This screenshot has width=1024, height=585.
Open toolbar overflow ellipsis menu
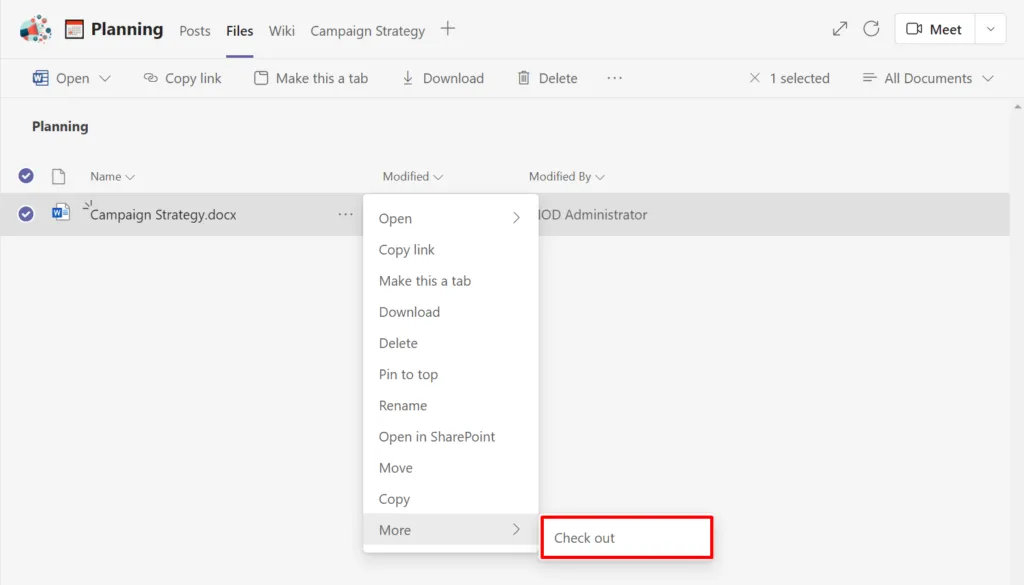pos(614,78)
